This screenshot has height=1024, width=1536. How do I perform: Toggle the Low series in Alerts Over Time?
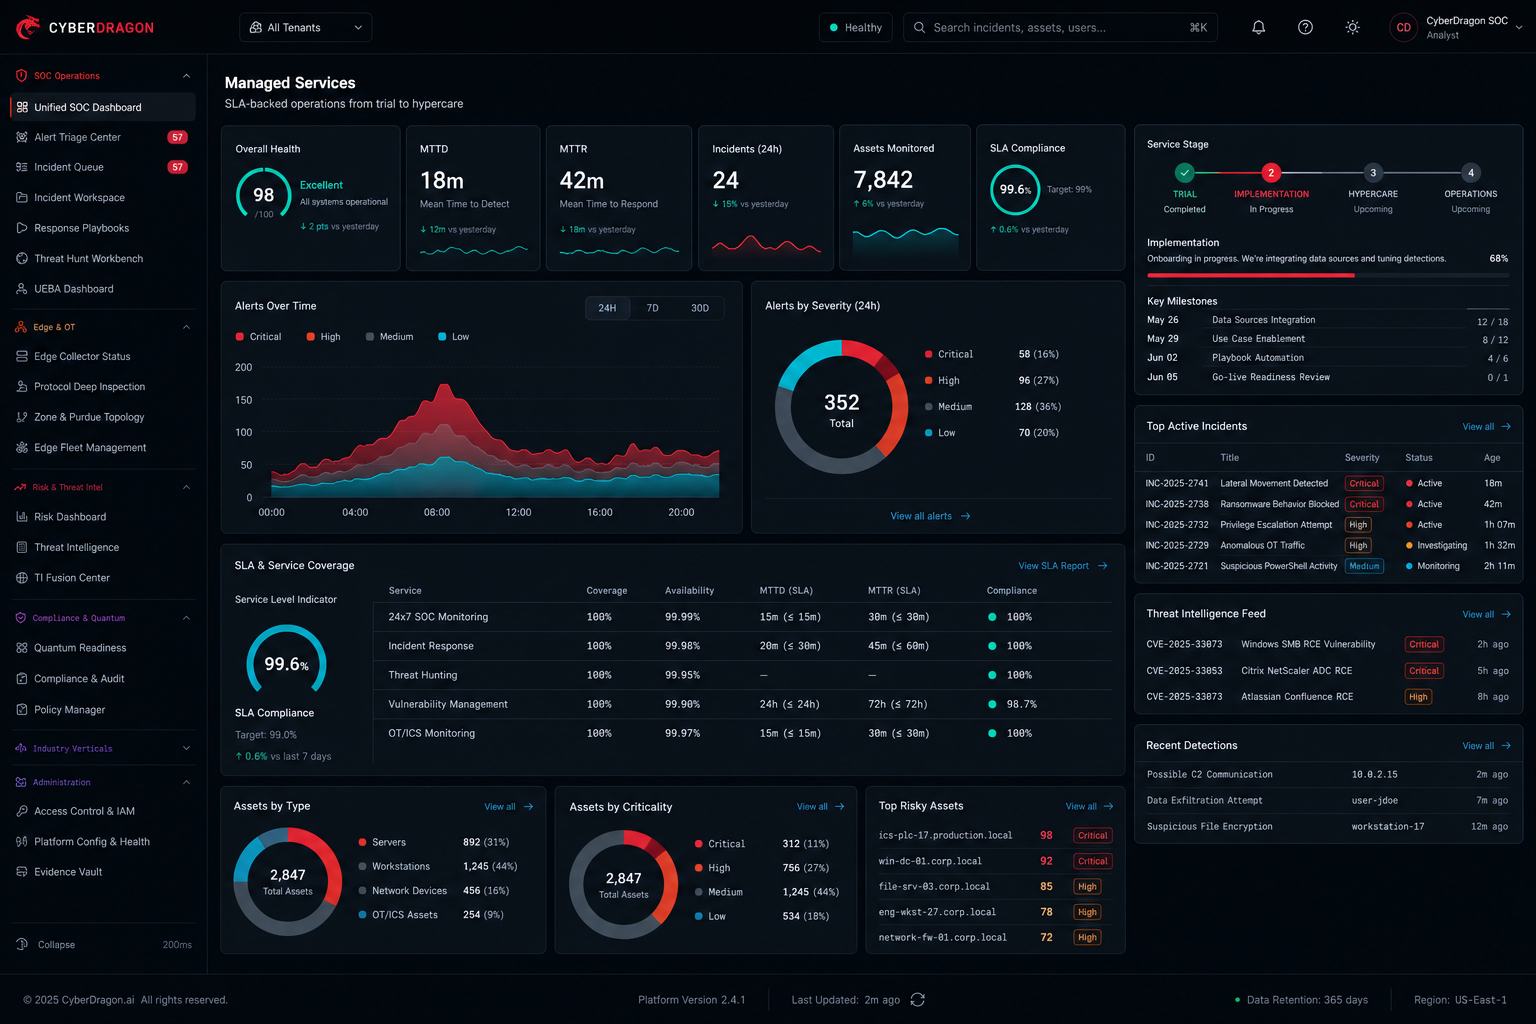[453, 337]
